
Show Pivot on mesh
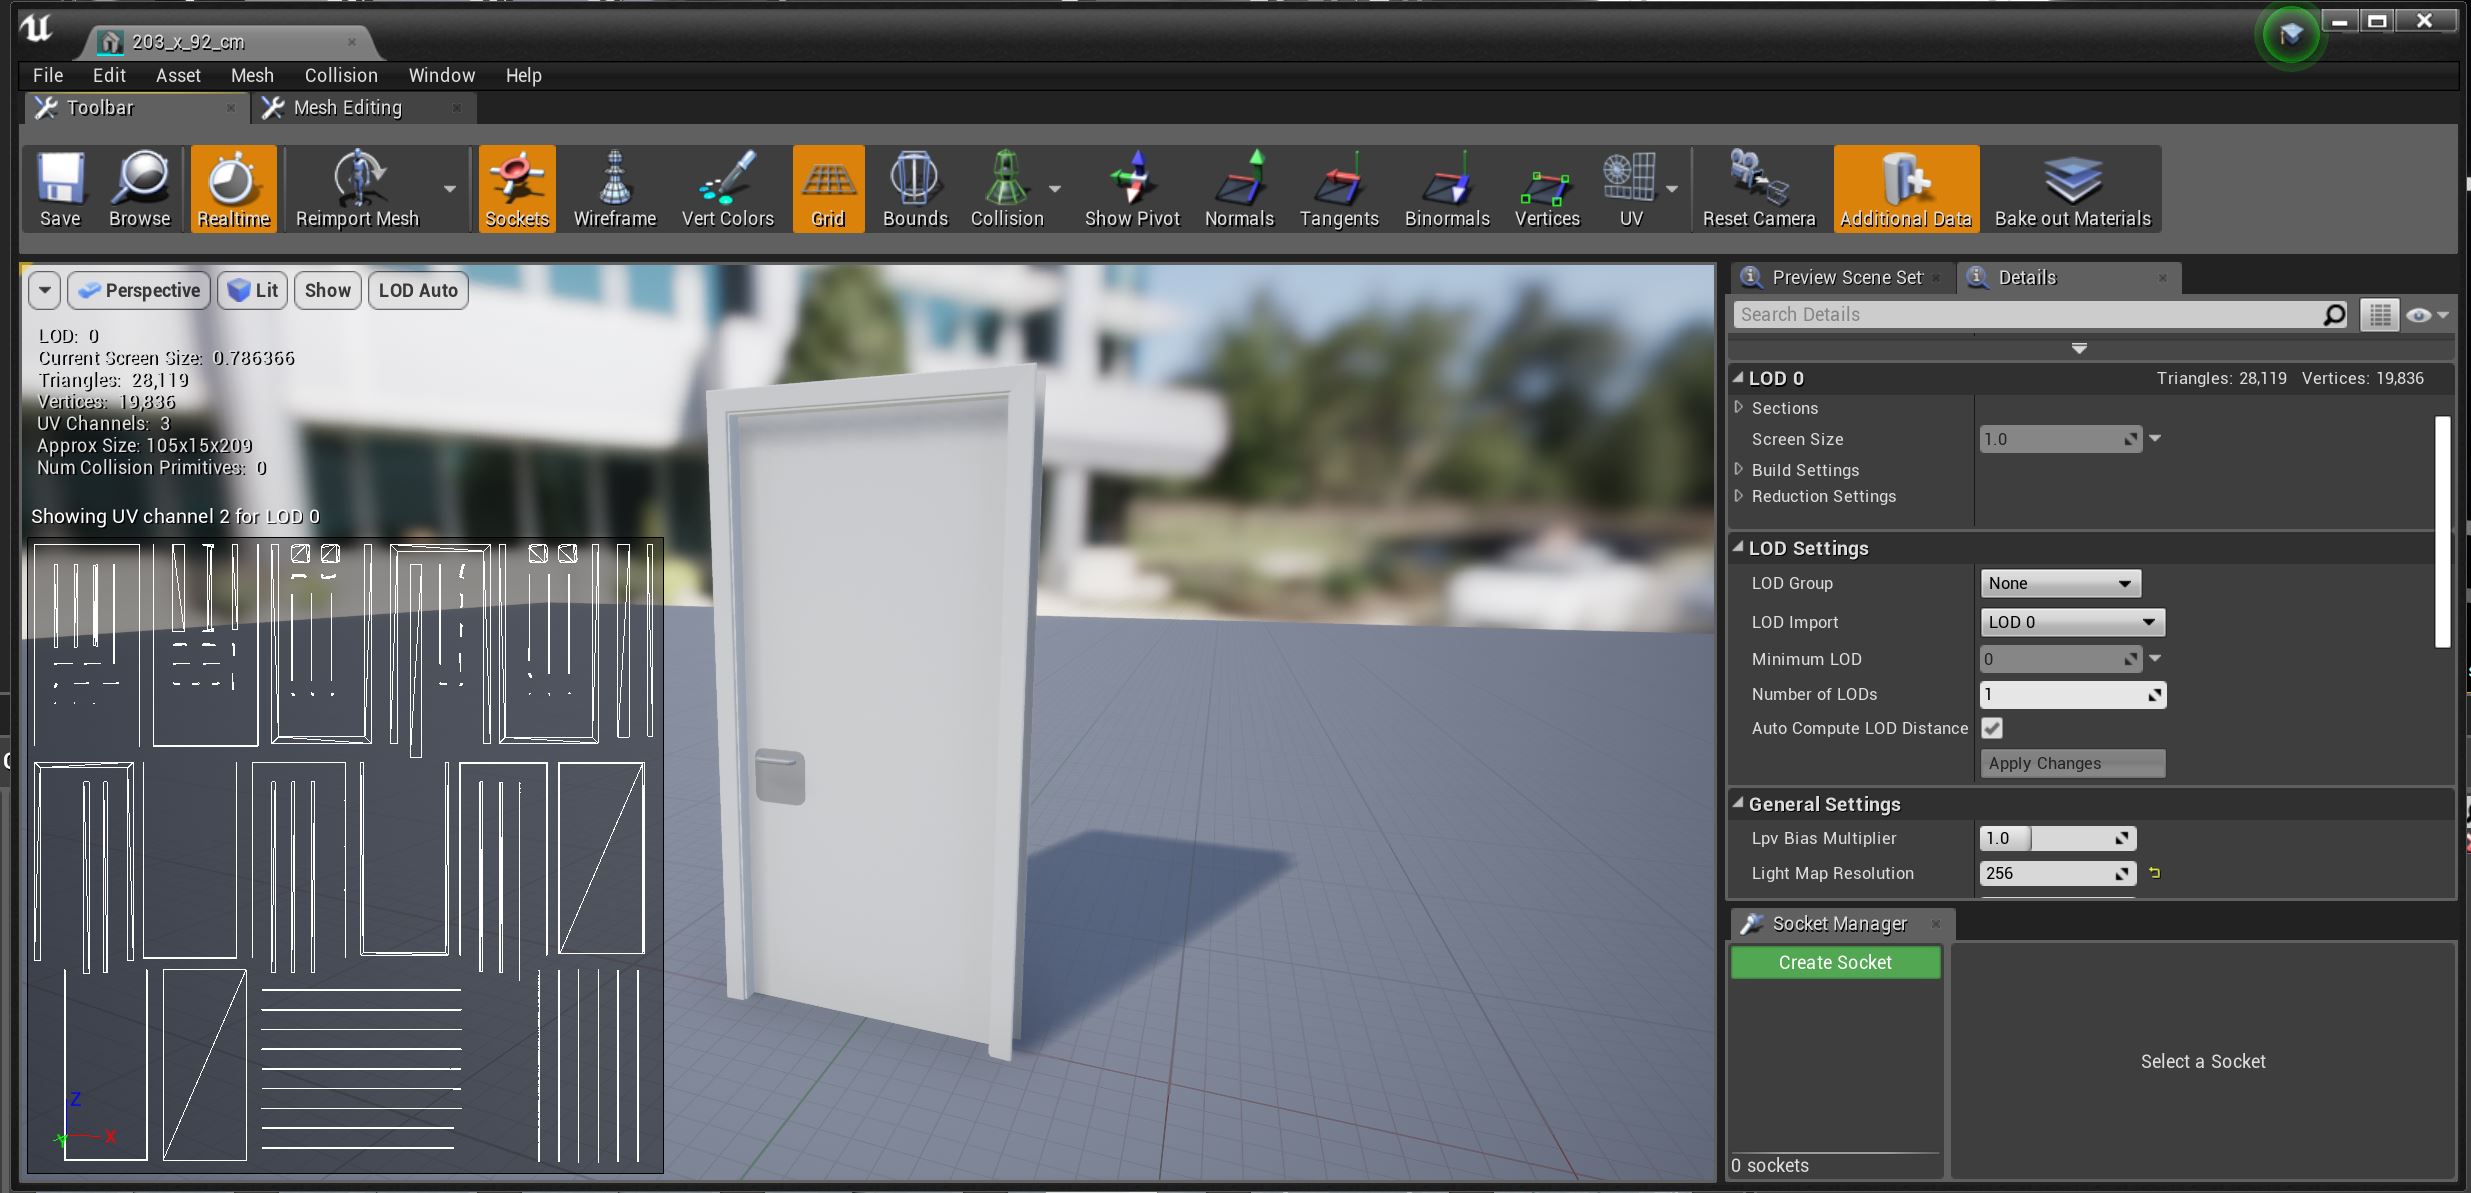tap(1132, 189)
